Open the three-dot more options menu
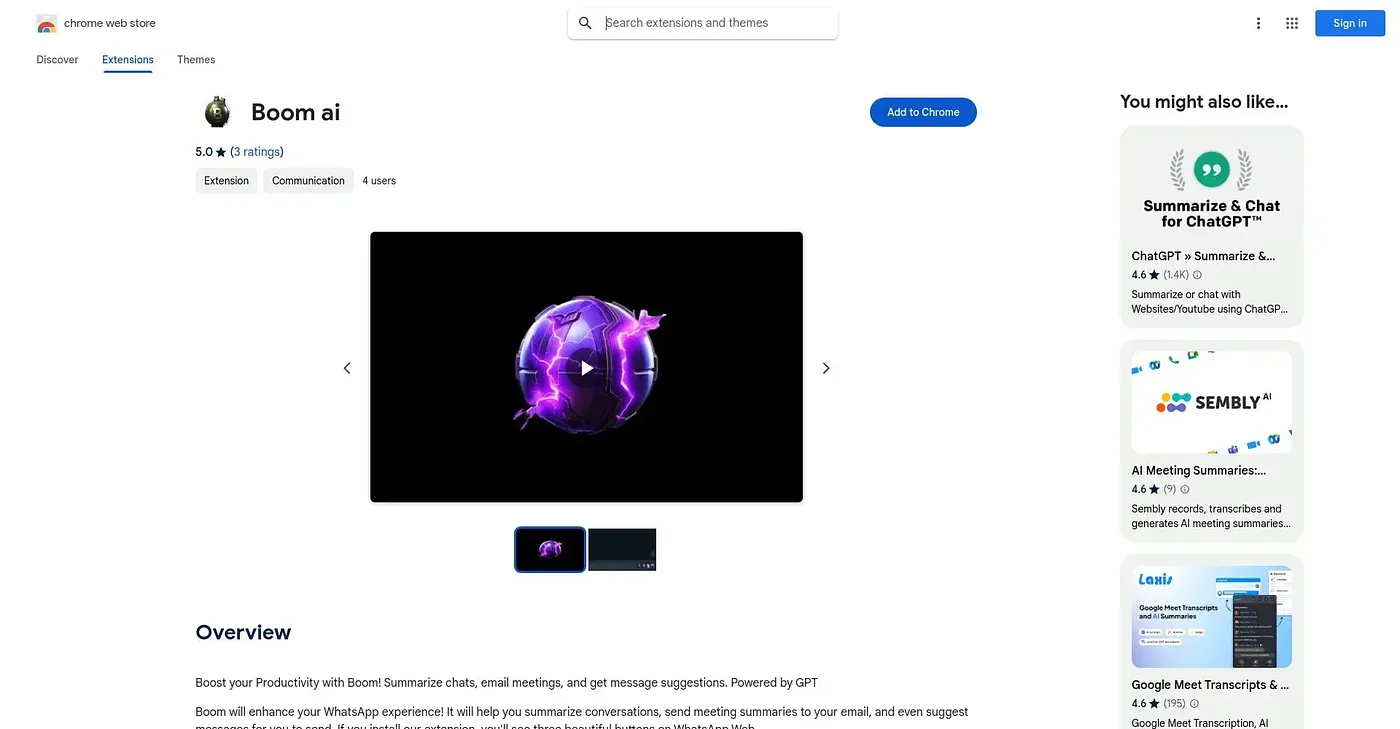 pos(1258,23)
